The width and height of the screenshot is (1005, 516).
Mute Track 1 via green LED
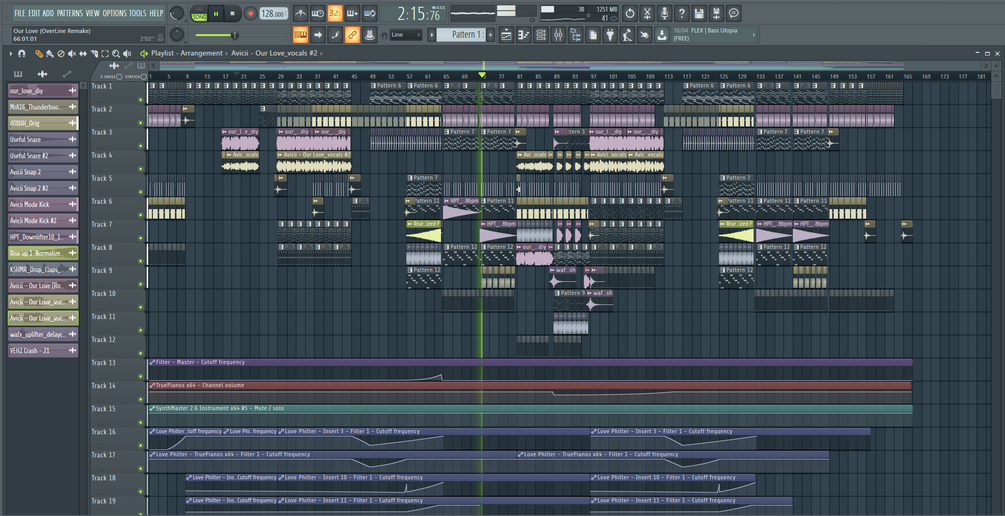pyautogui.click(x=140, y=99)
